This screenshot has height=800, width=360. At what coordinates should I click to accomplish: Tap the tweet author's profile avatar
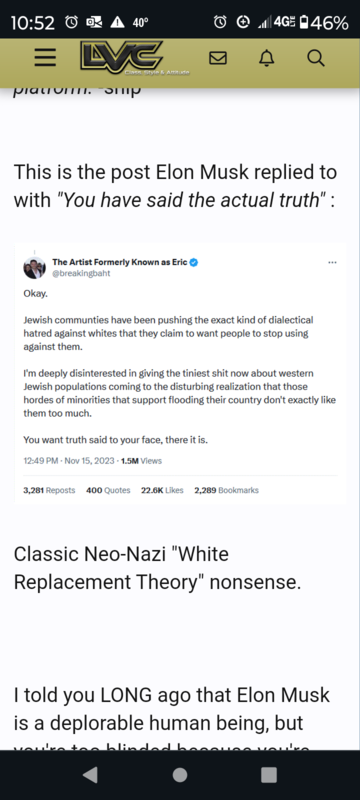(x=35, y=267)
